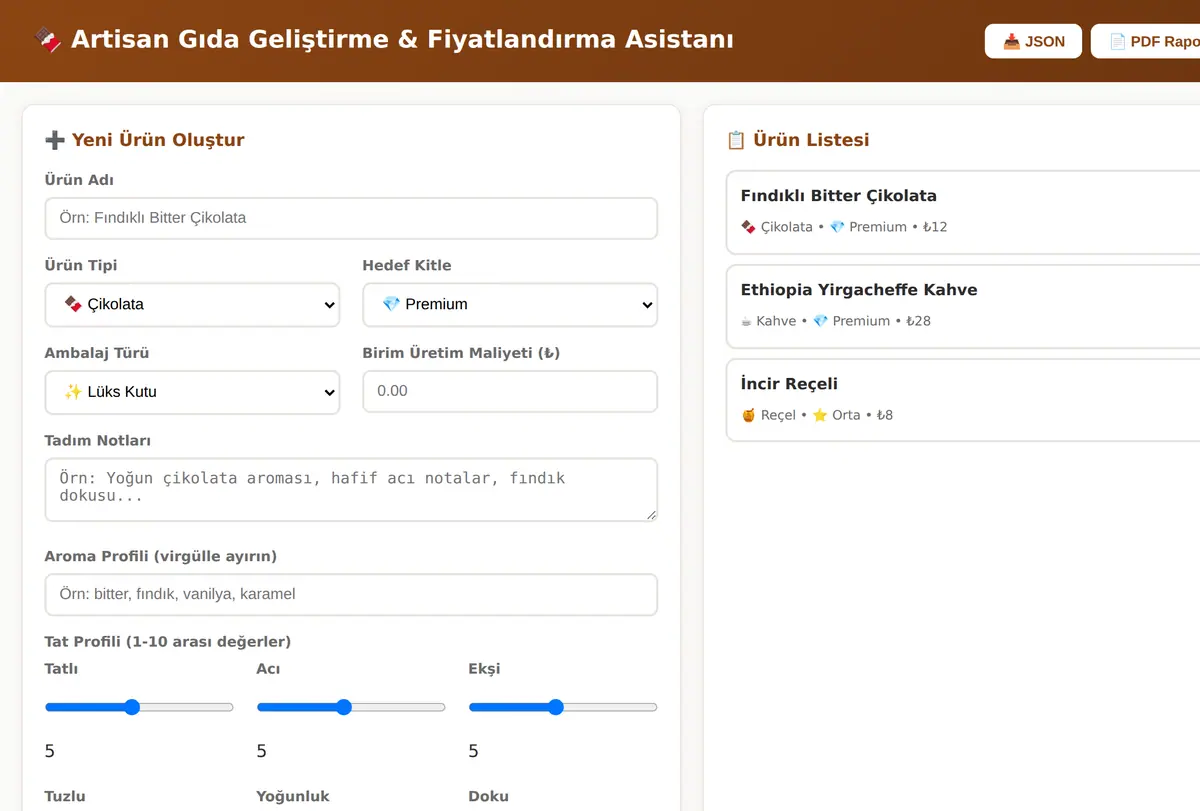Screen dimensions: 1200x811
Task: Click the JSON export button
Action: coord(1033,41)
